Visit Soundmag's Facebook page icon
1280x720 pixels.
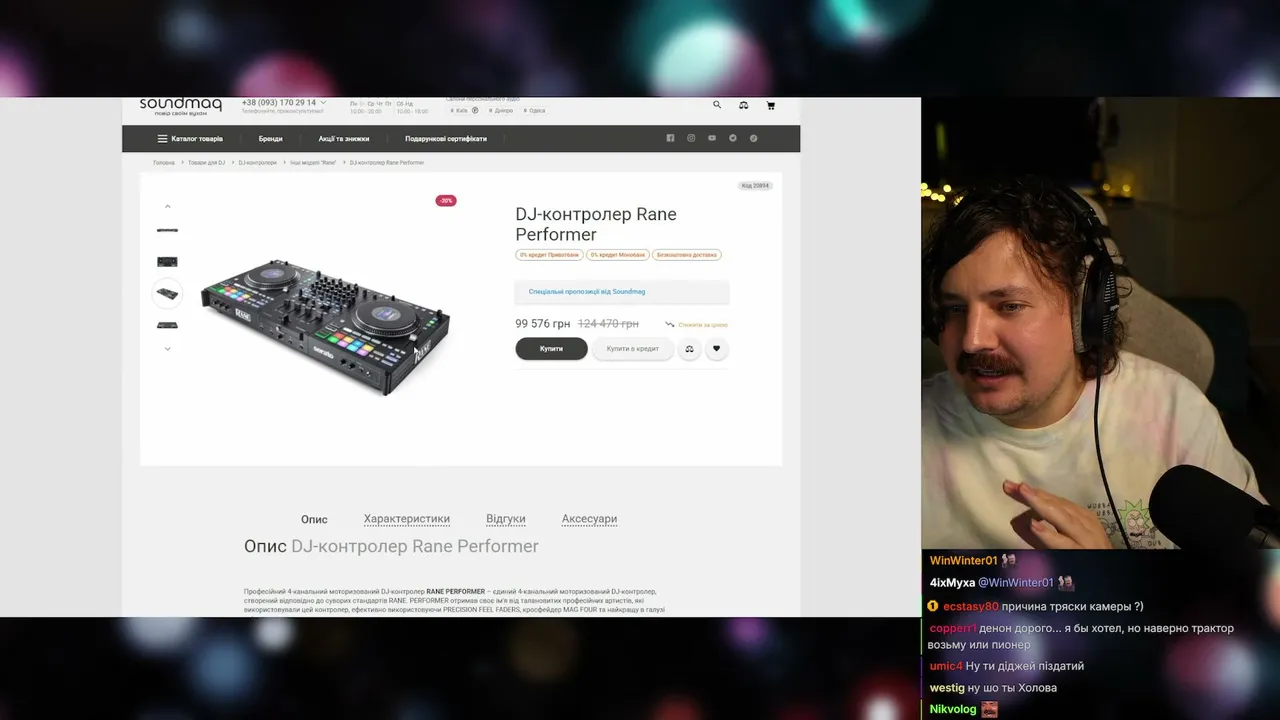tap(670, 138)
